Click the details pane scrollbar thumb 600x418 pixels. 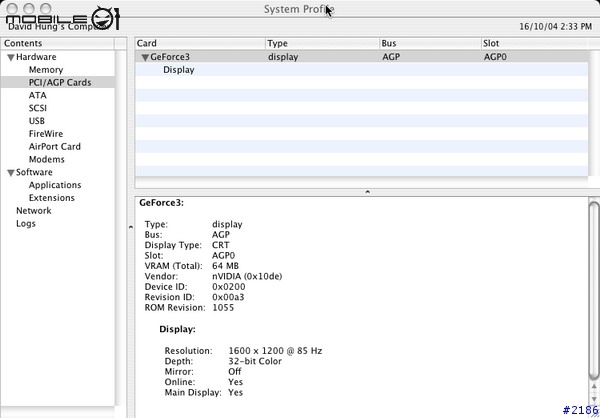(594, 291)
